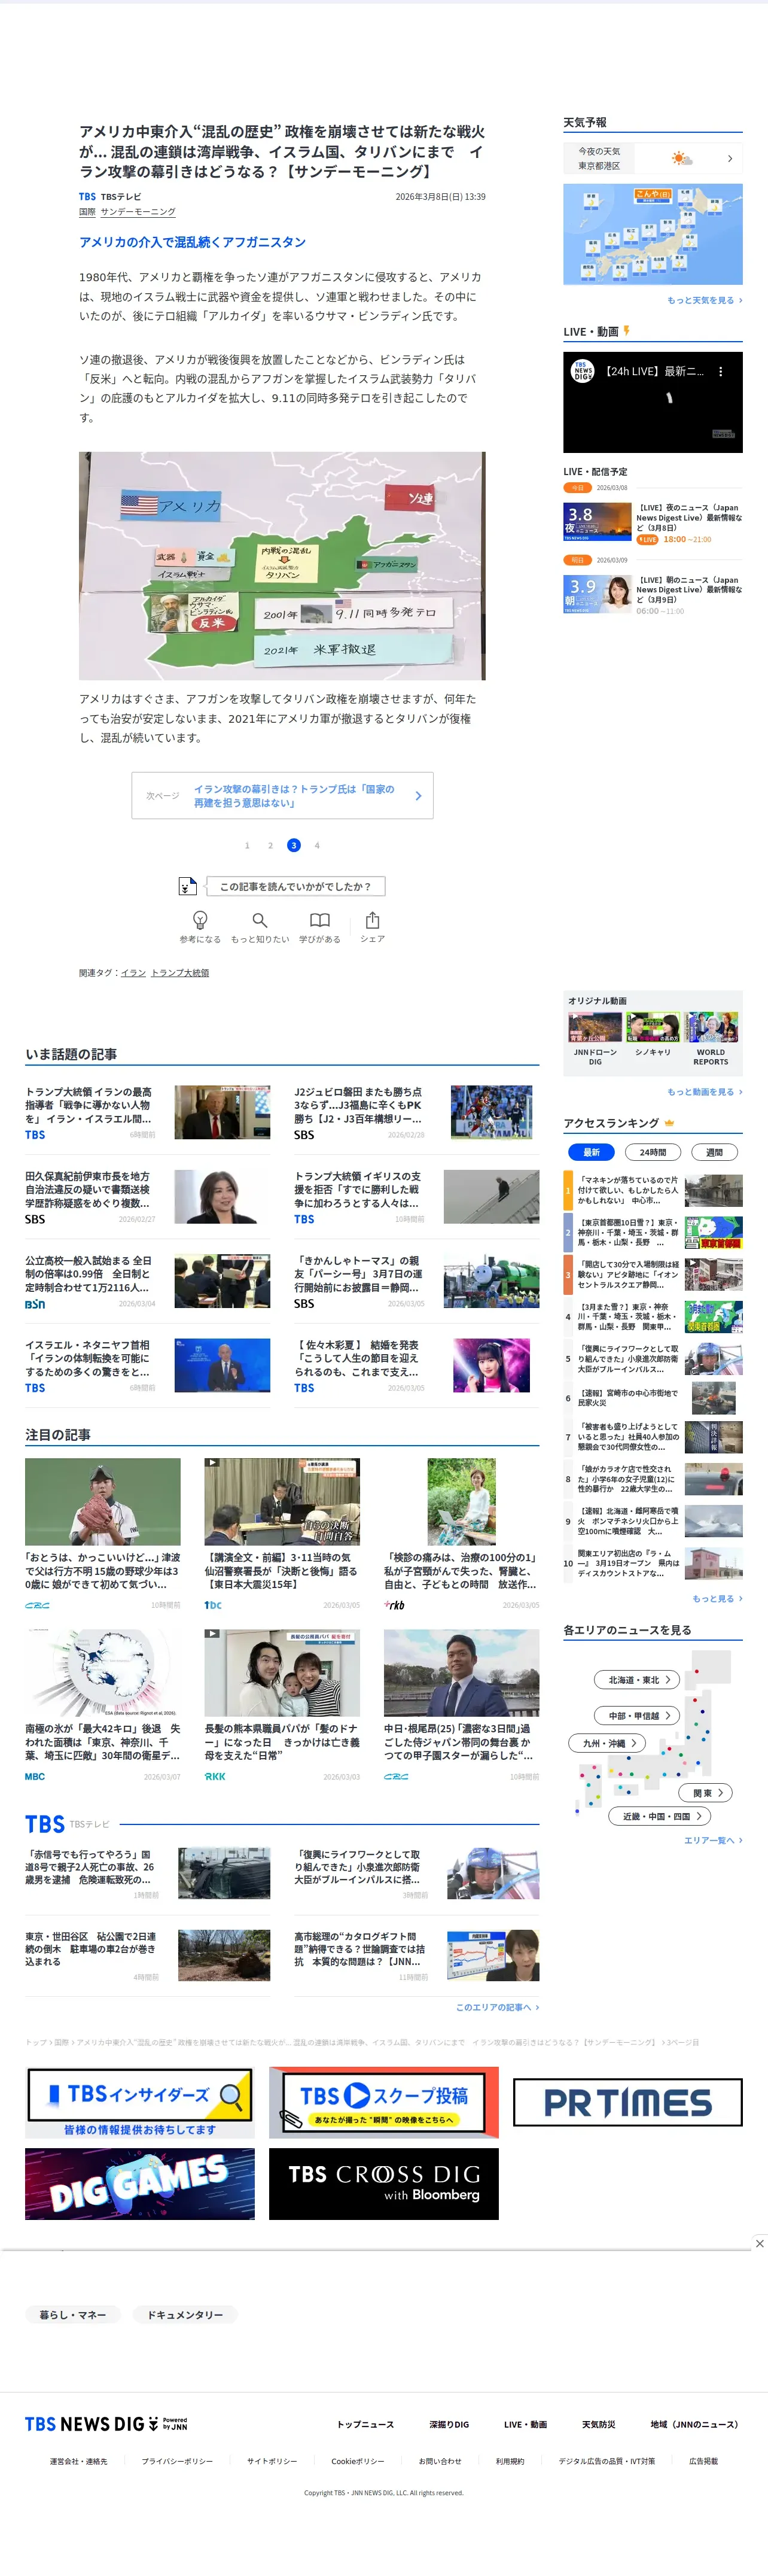Open トップニュース in footer navigation

click(x=365, y=2424)
